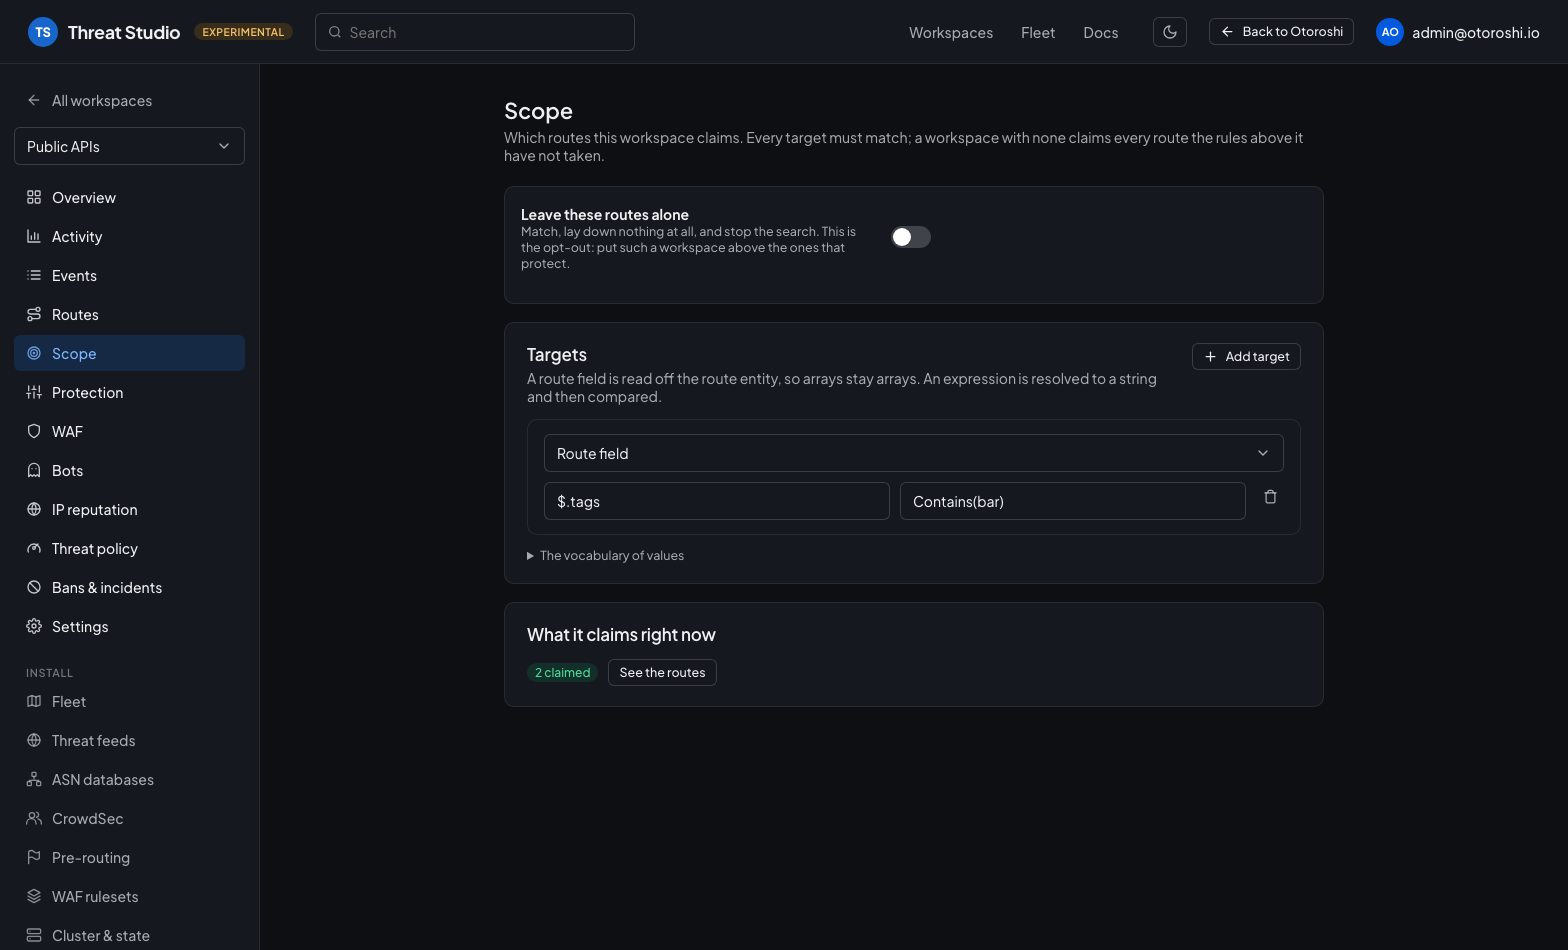Click the Pre-routing flag icon
The width and height of the screenshot is (1568, 950).
coord(34,857)
